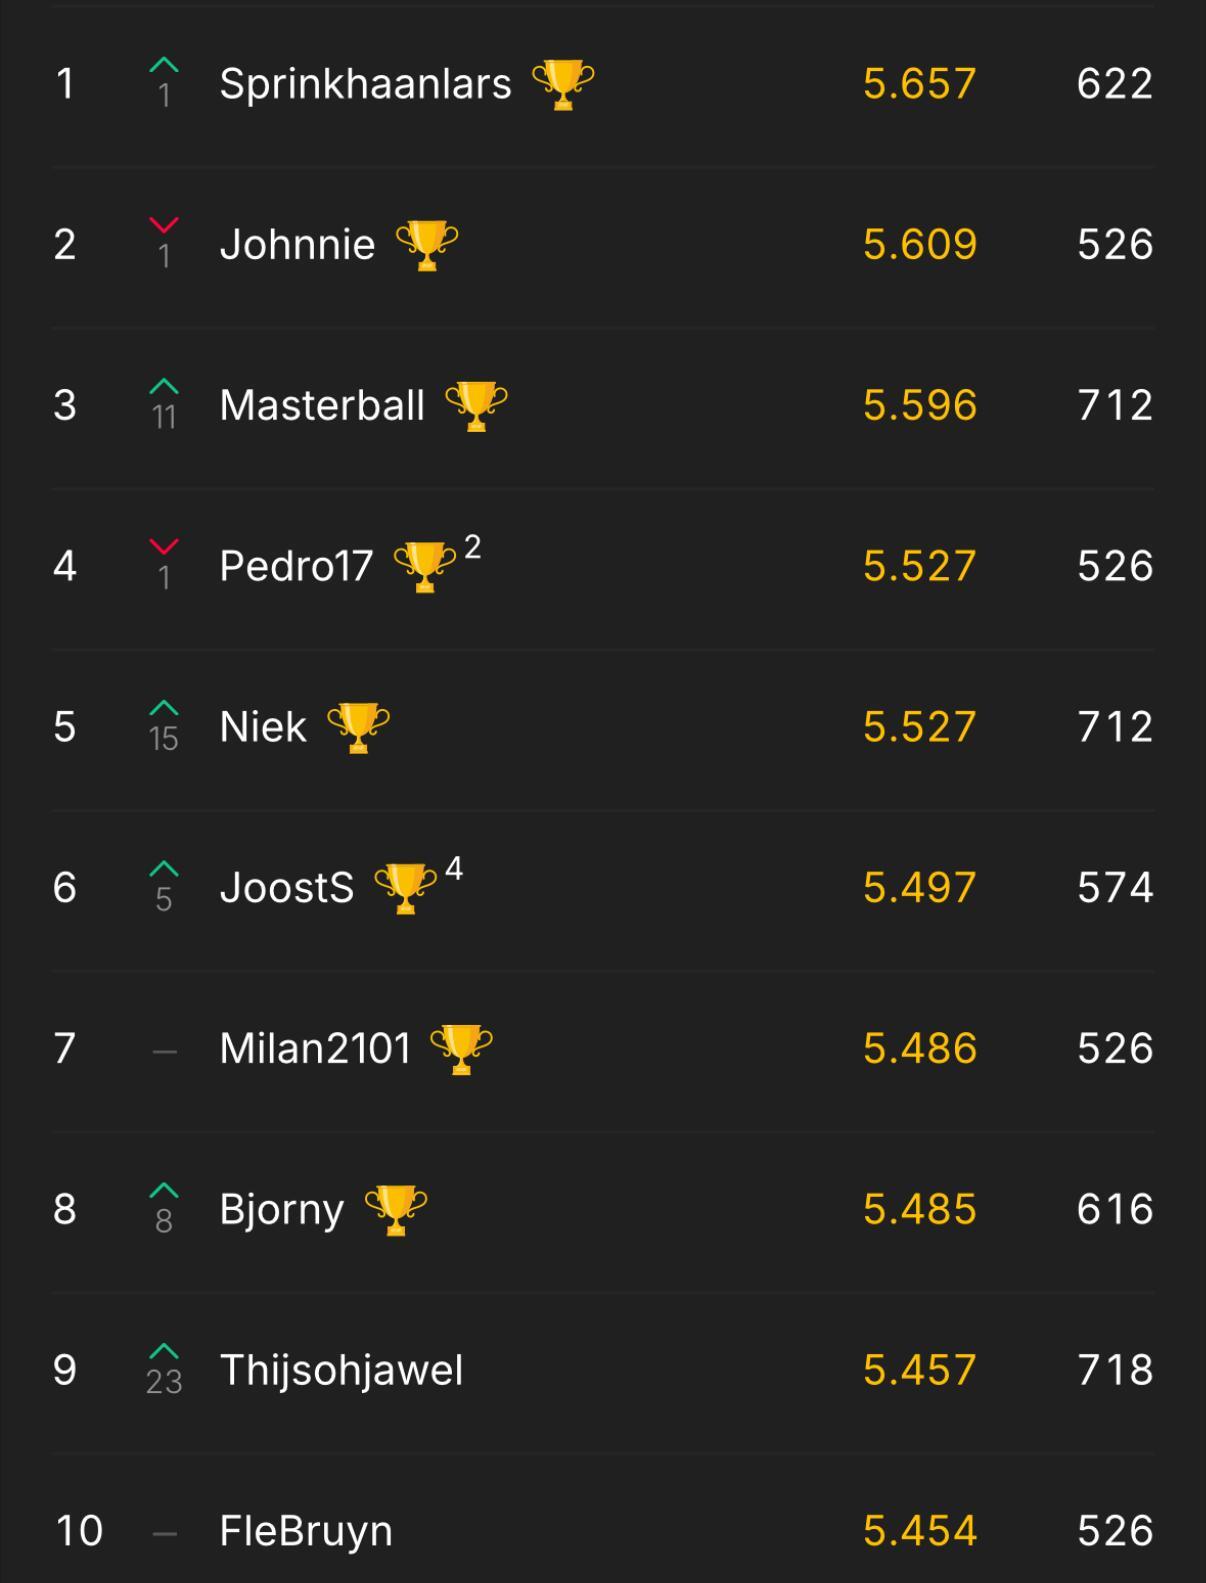Click the trophy icon beside Niek
Image resolution: width=1206 pixels, height=1583 pixels.
(358, 727)
